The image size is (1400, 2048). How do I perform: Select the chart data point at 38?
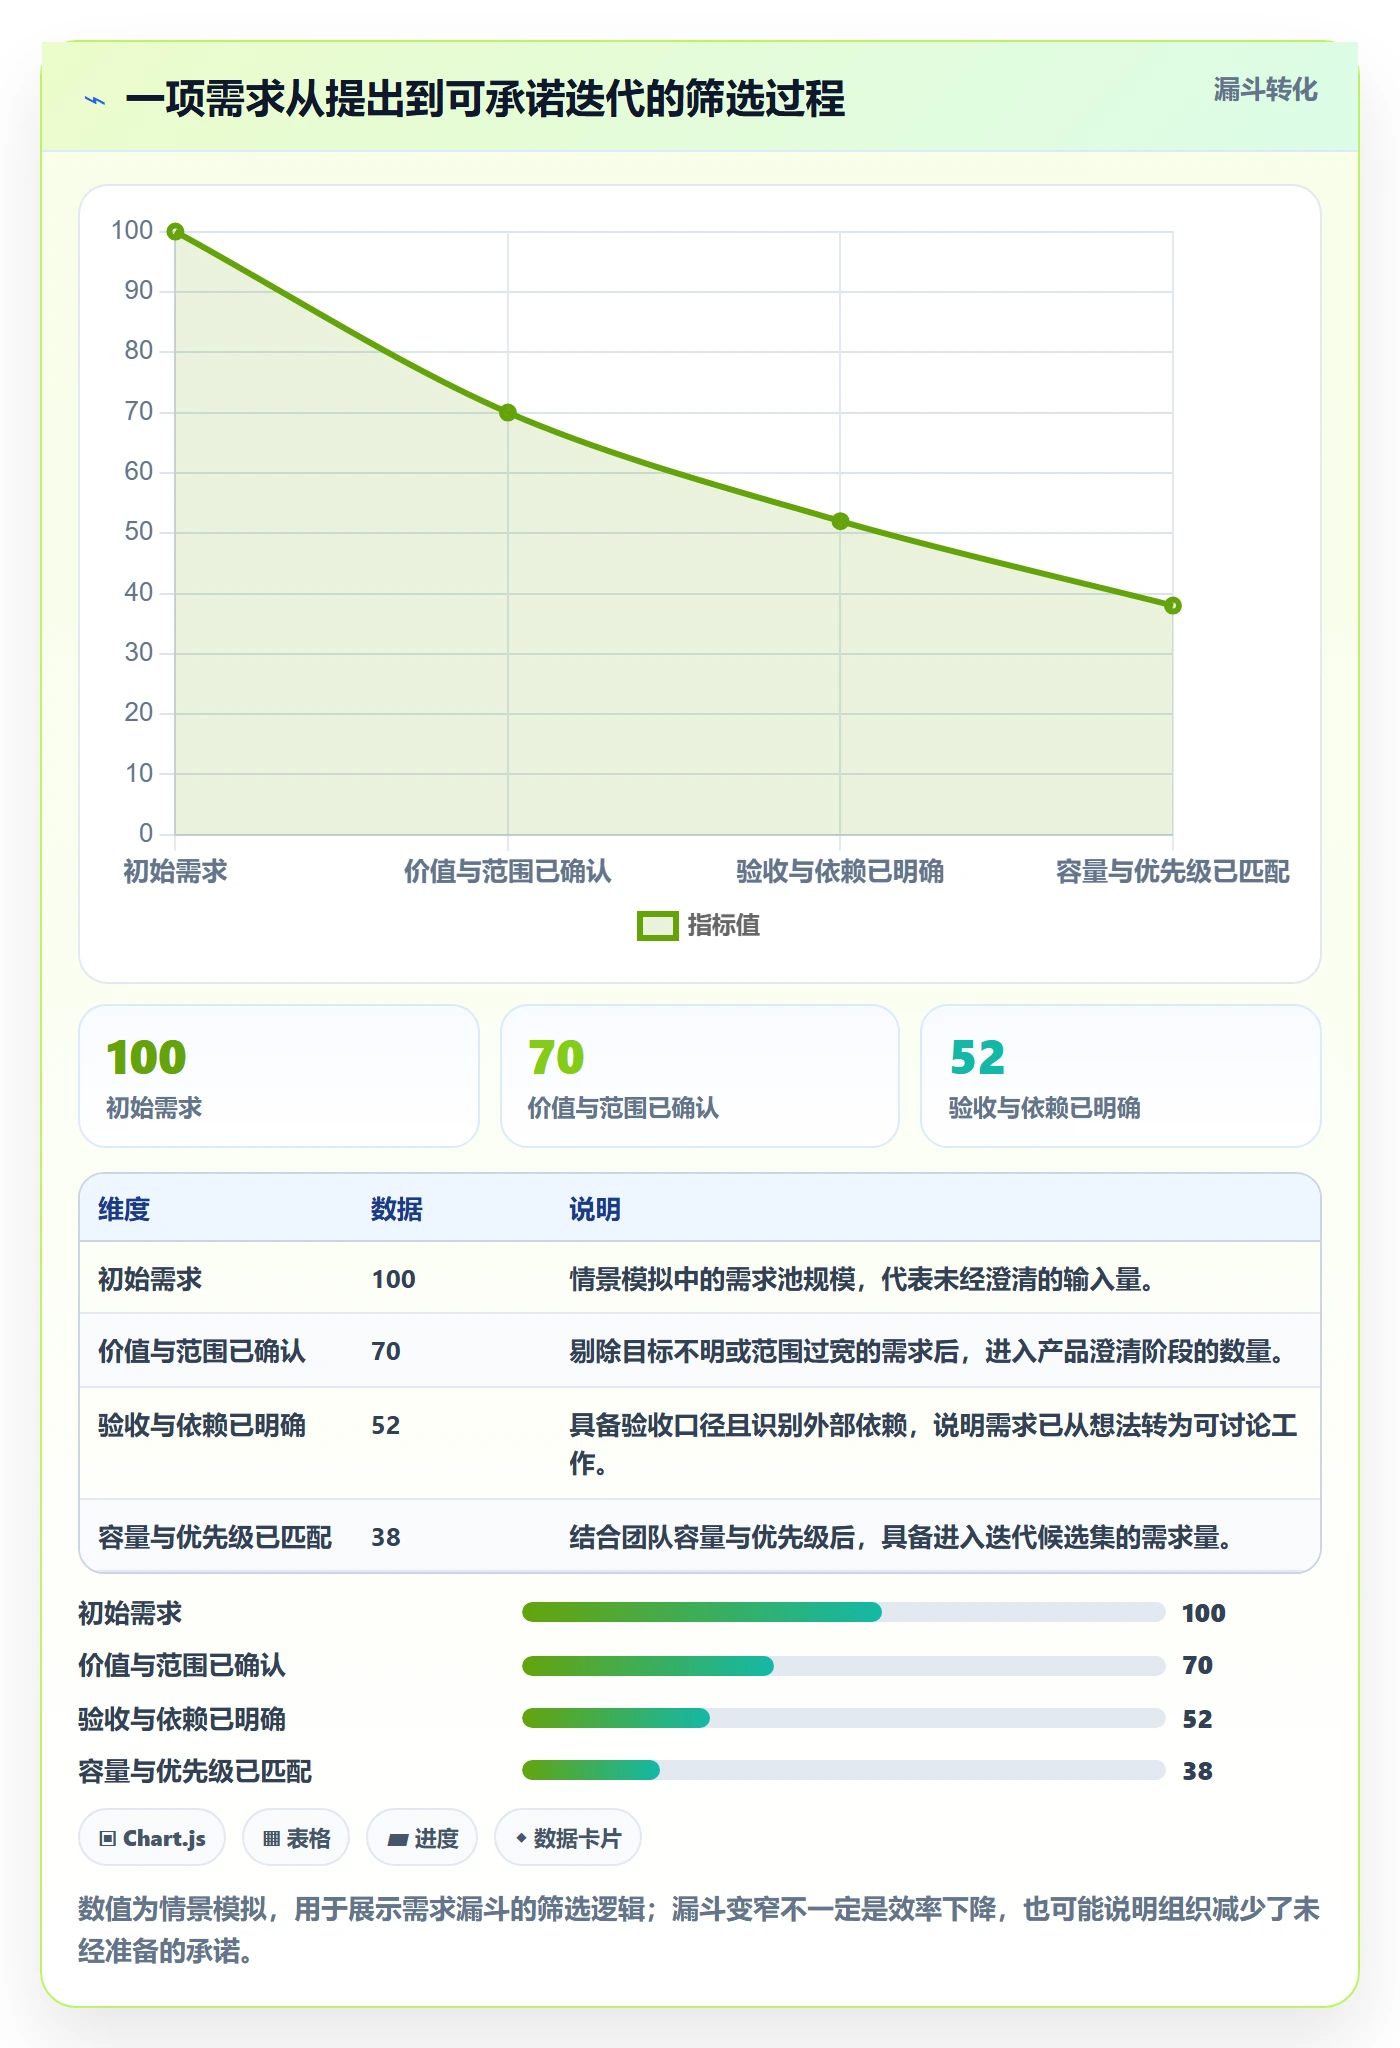point(1173,606)
